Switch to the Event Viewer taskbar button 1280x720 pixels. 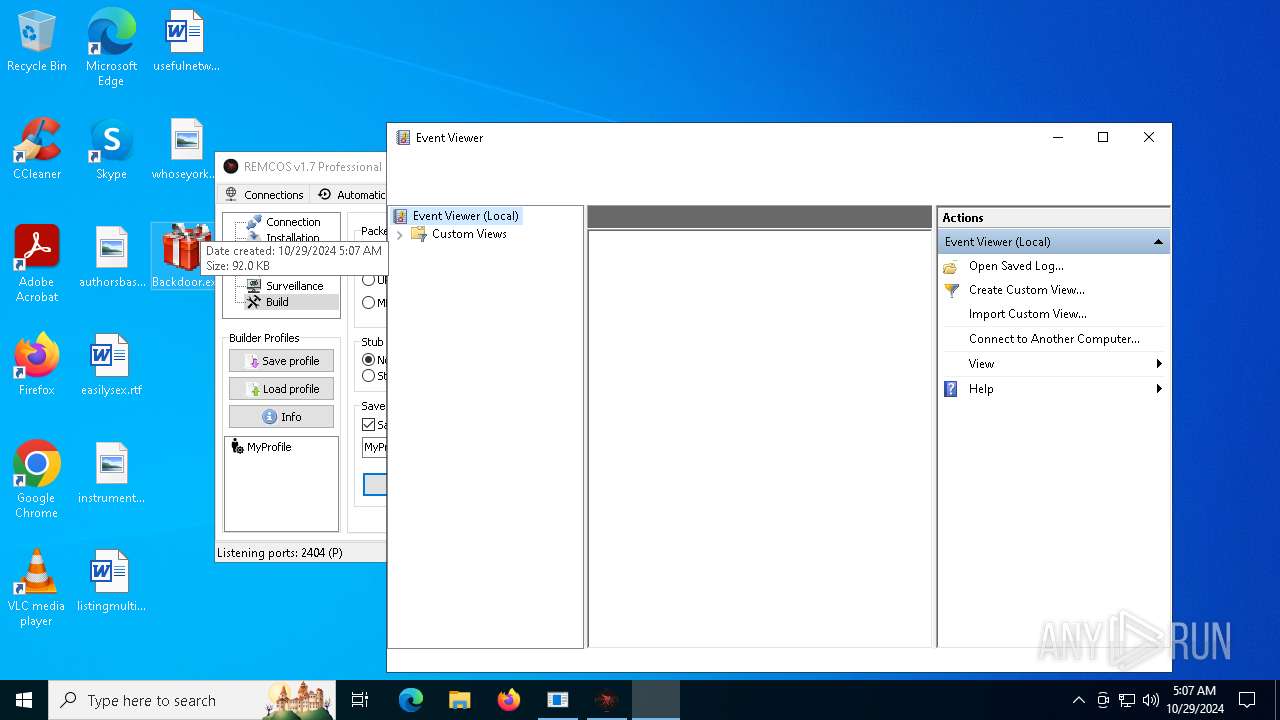pyautogui.click(x=656, y=700)
